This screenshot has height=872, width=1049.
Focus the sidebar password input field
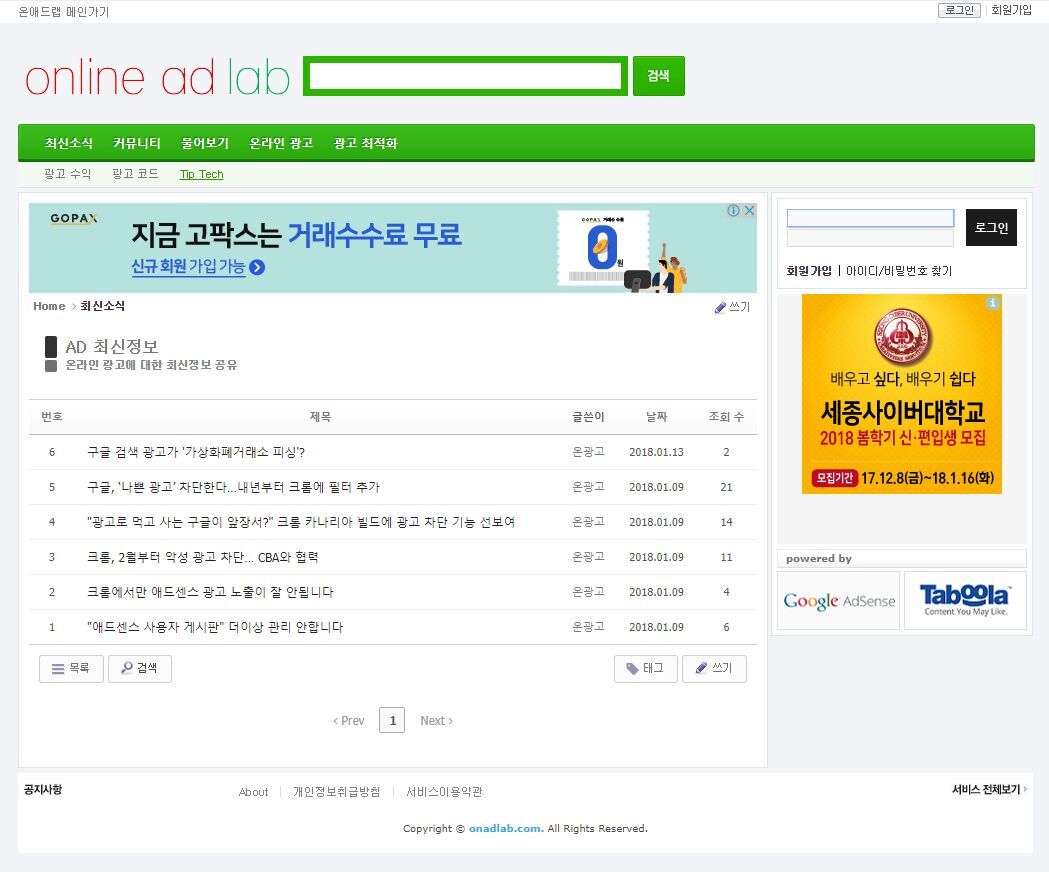click(870, 238)
